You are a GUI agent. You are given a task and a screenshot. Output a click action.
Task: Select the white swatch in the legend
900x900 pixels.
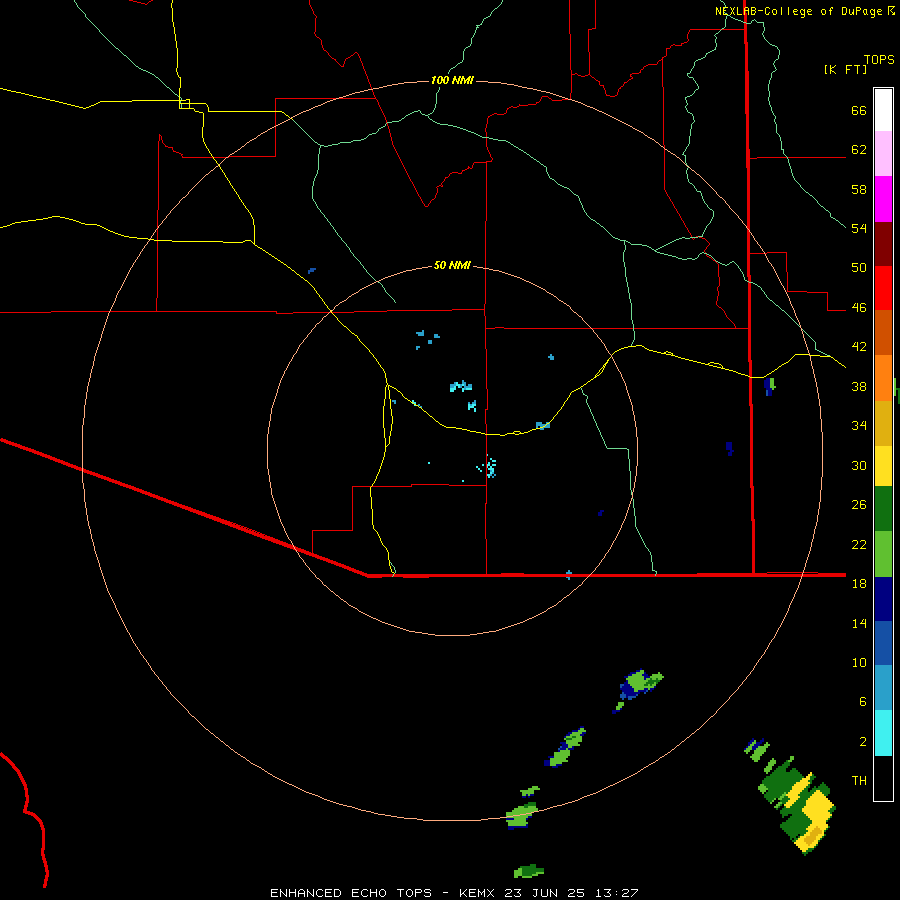tap(883, 110)
